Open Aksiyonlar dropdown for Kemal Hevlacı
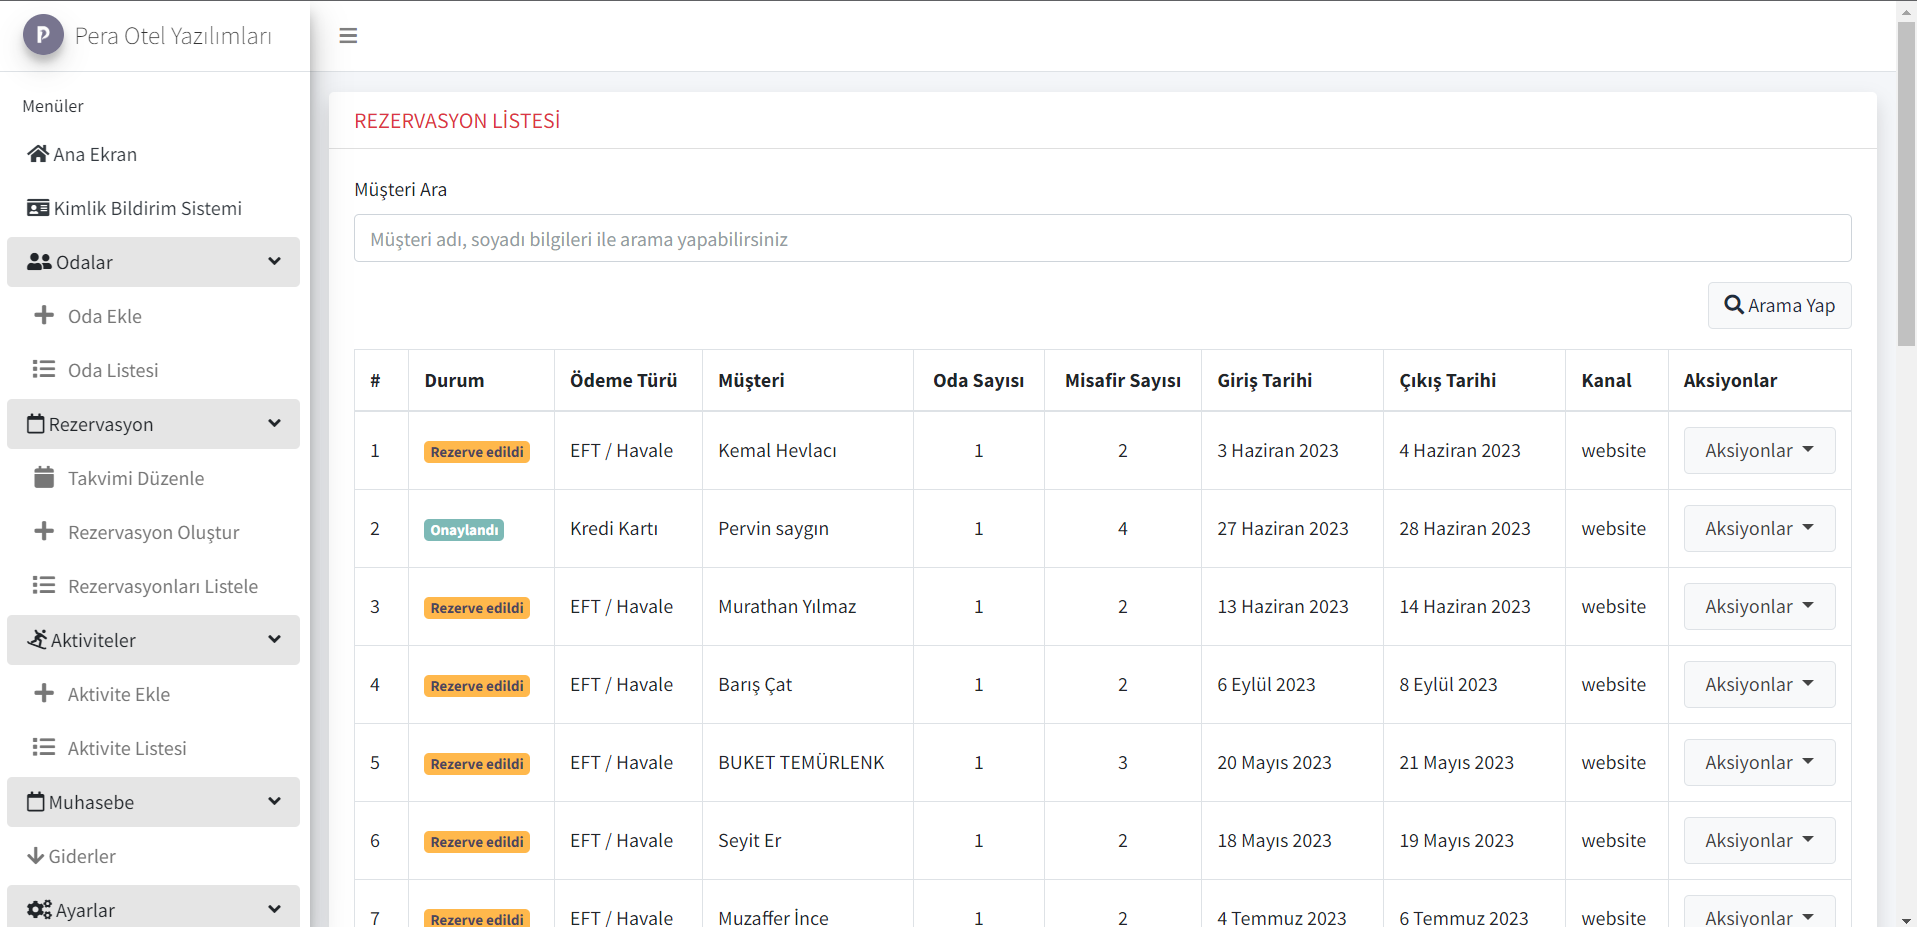Image resolution: width=1917 pixels, height=927 pixels. coord(1758,451)
